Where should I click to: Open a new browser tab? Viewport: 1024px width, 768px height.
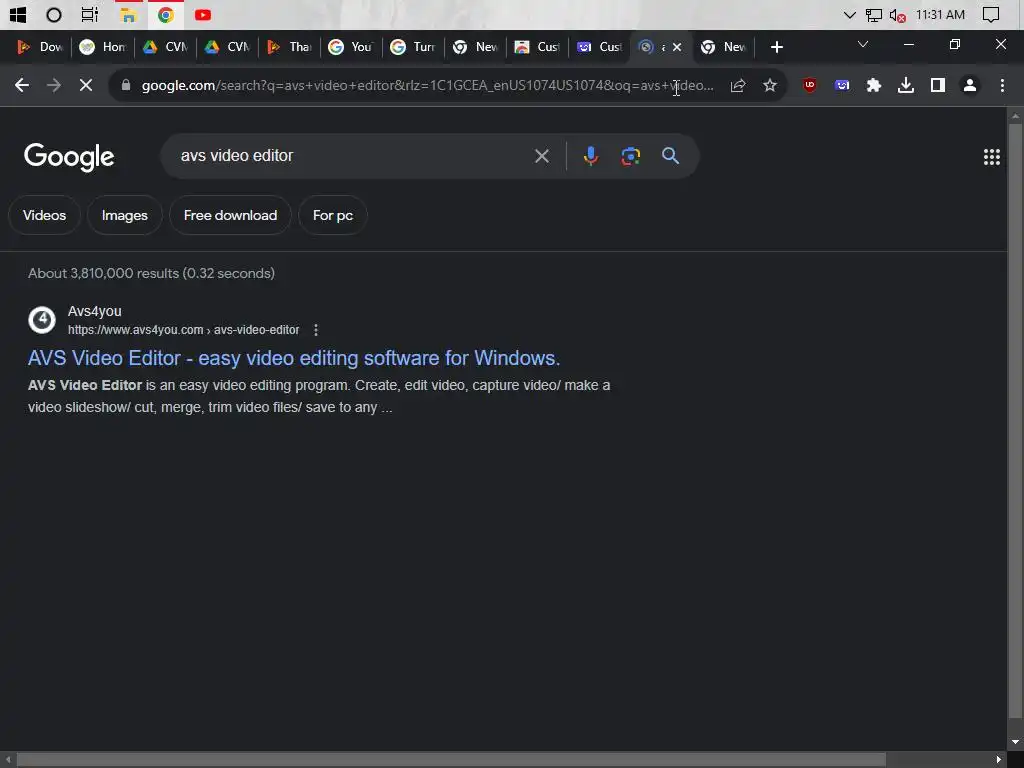[776, 47]
